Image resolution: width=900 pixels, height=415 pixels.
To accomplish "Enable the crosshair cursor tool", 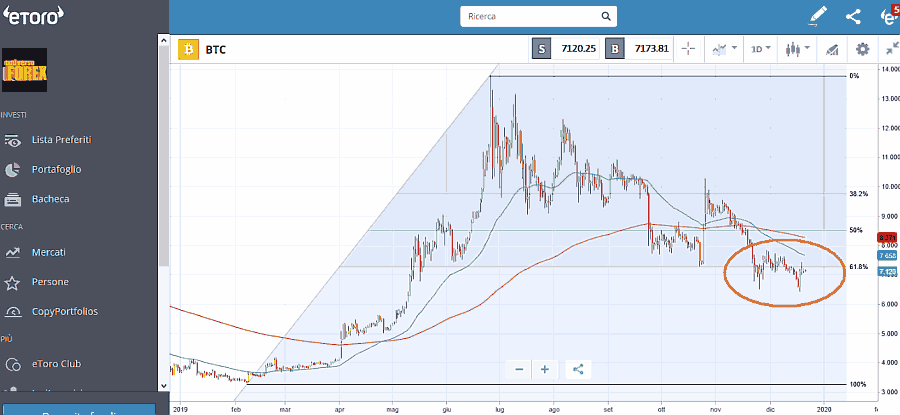I will point(688,48).
